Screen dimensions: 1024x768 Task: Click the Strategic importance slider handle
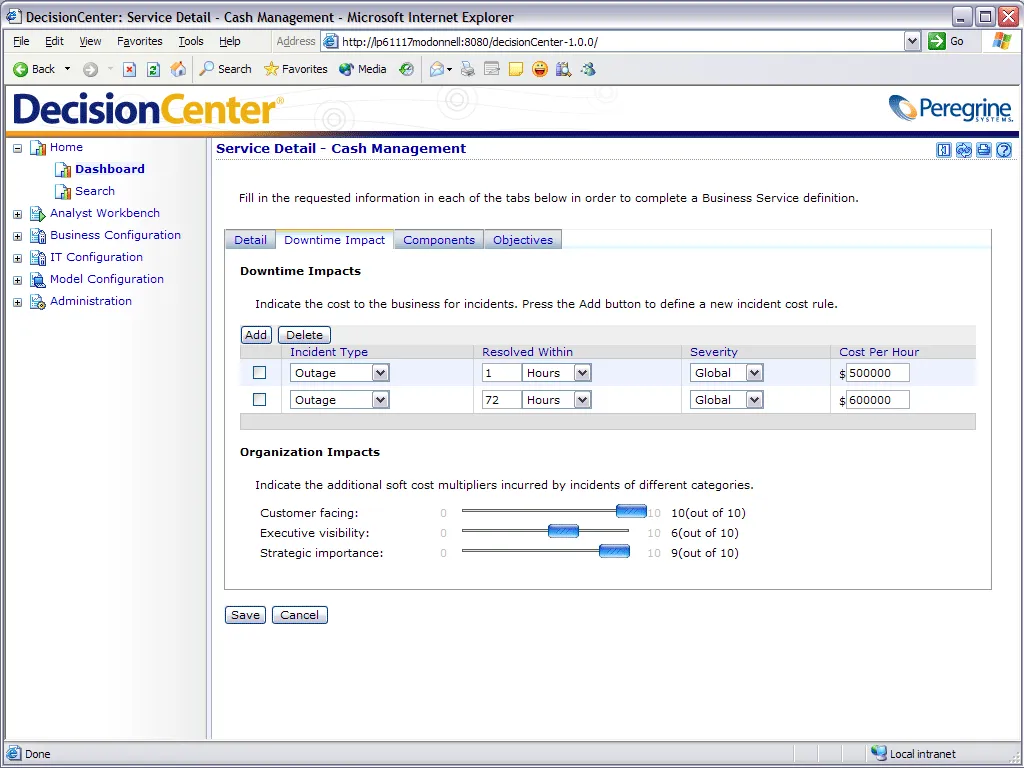point(615,551)
